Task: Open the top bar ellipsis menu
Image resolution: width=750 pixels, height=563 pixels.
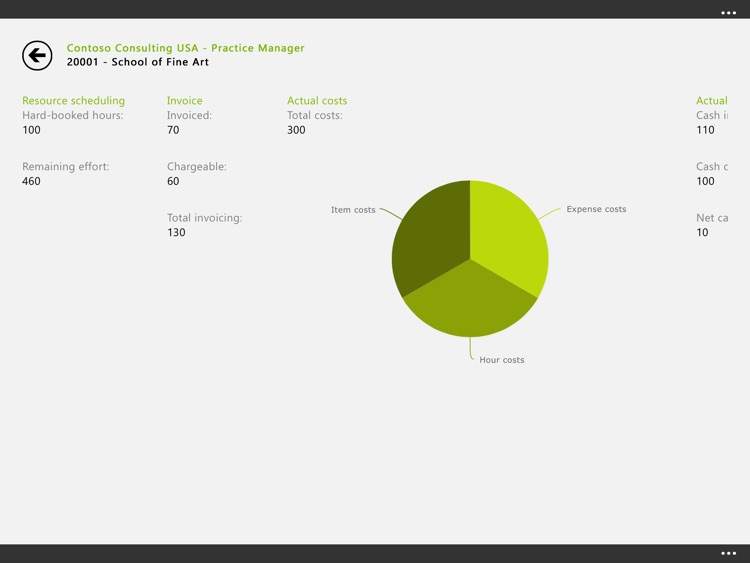Action: point(728,13)
